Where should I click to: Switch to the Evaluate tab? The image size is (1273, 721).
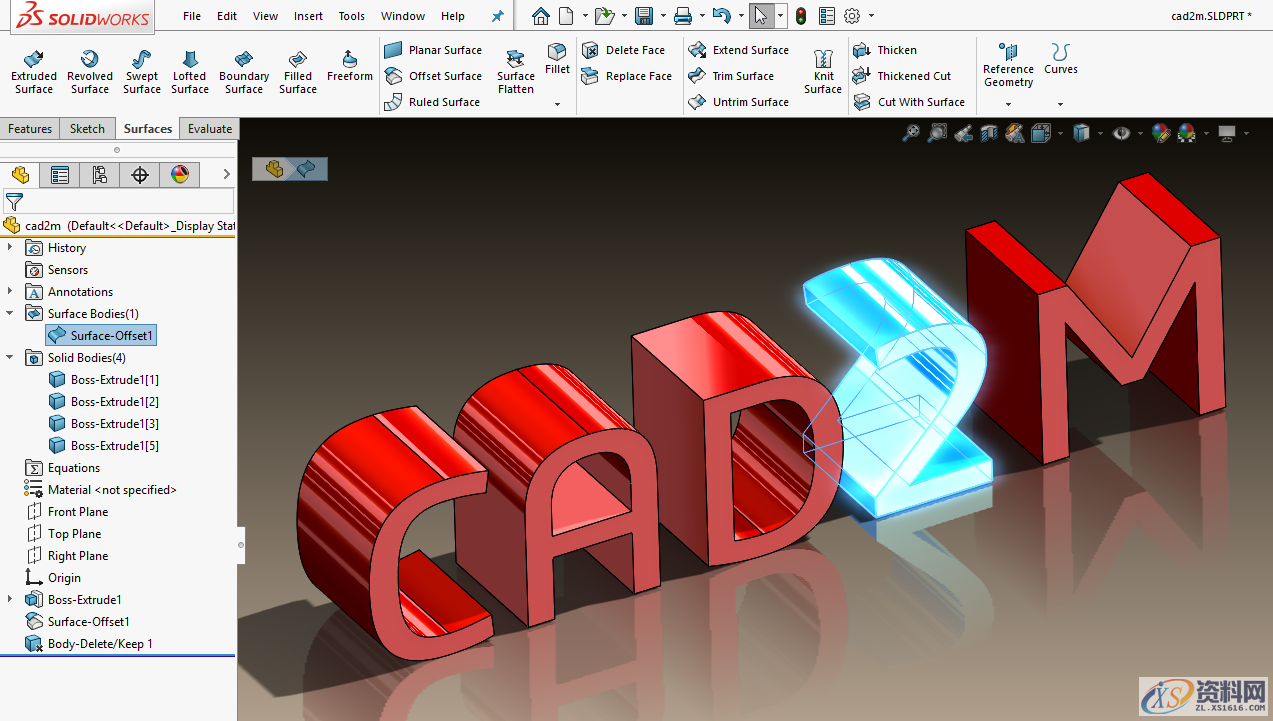tap(209, 128)
